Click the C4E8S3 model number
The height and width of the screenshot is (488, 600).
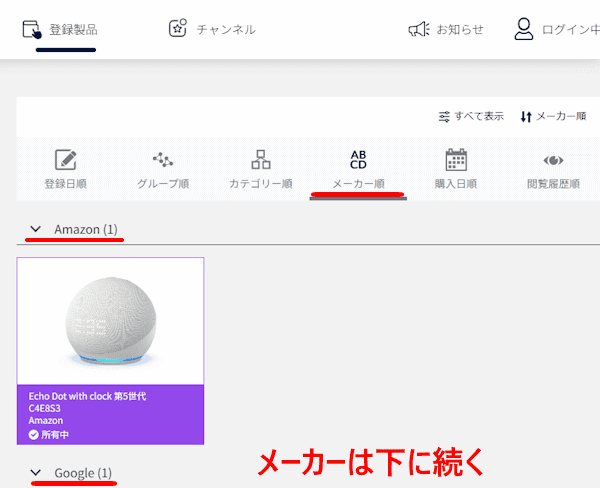[x=44, y=408]
